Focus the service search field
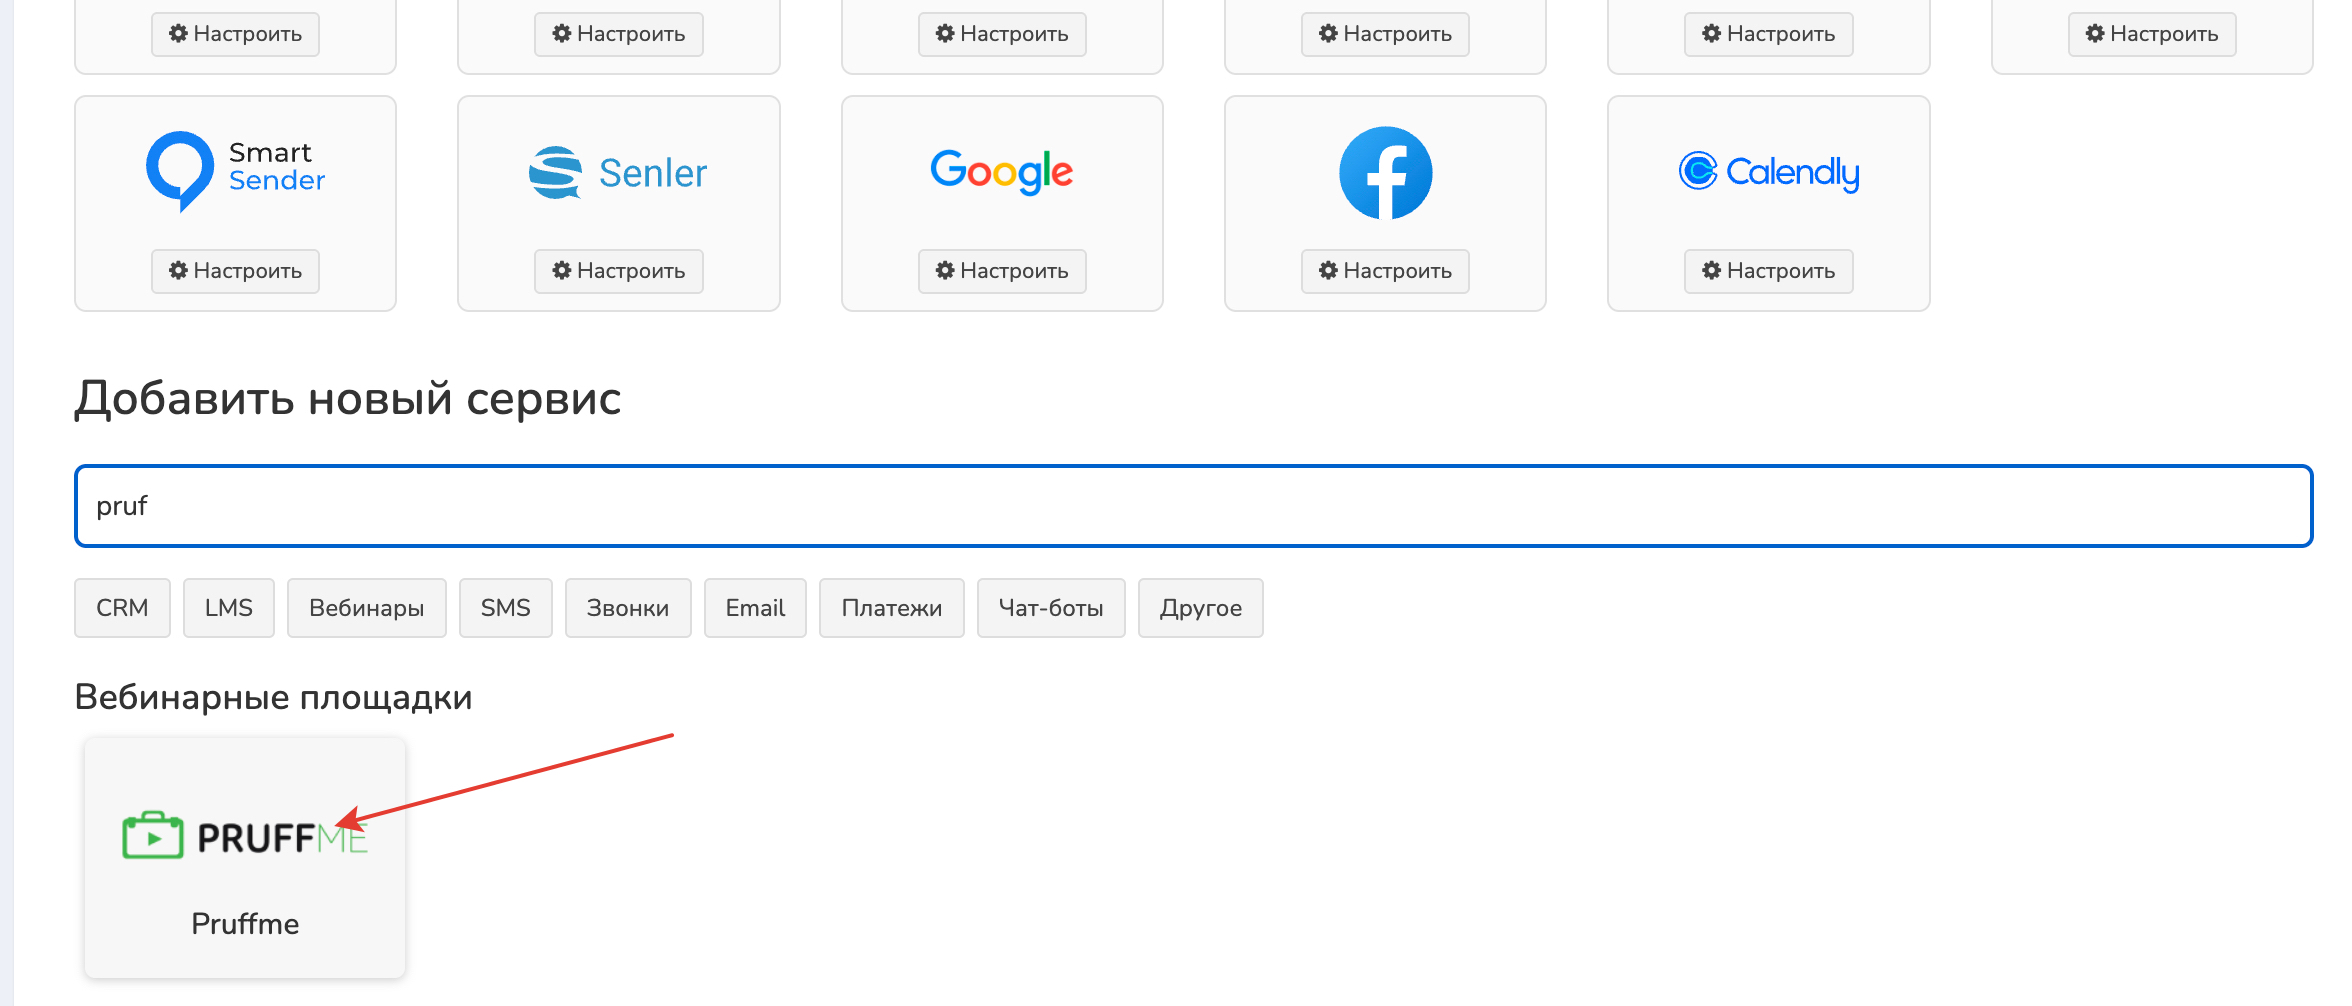2352x1006 pixels. 1193,506
